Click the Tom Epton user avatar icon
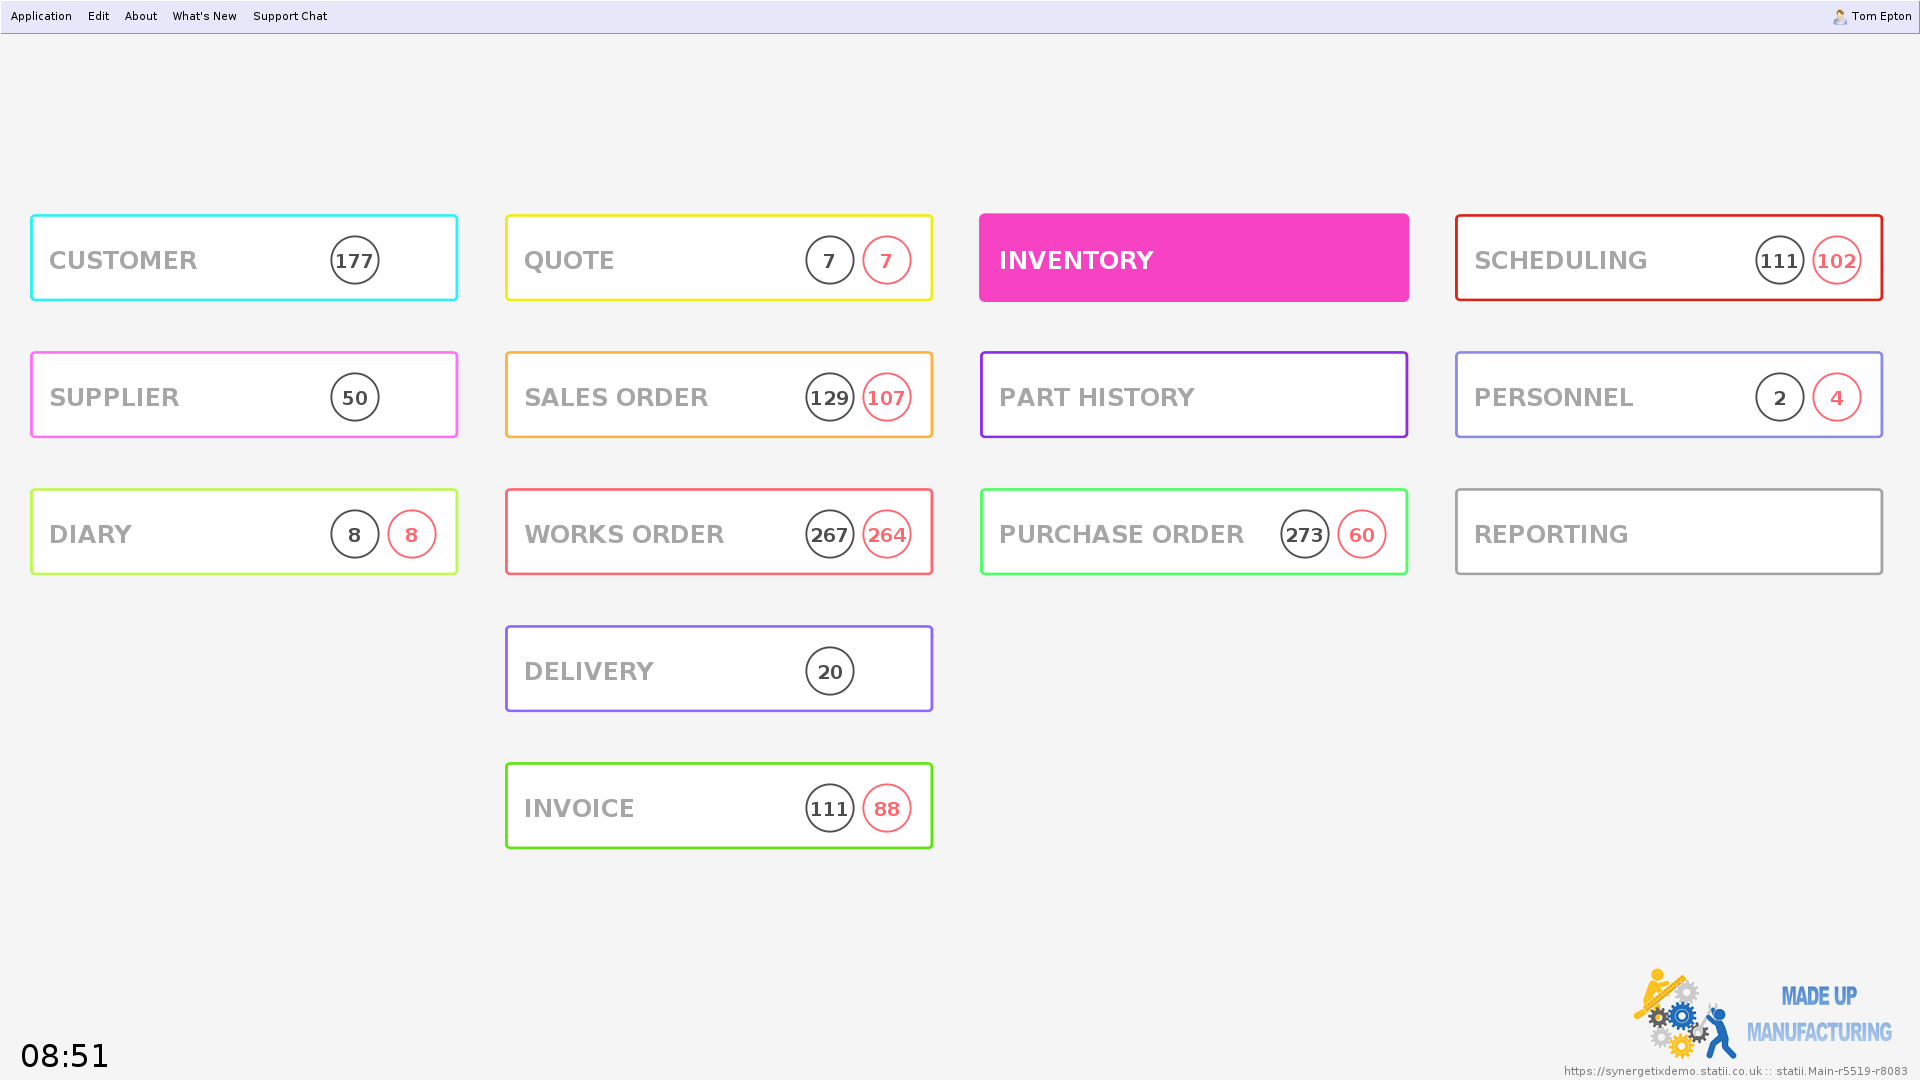This screenshot has width=1920, height=1080. pyautogui.click(x=1839, y=16)
